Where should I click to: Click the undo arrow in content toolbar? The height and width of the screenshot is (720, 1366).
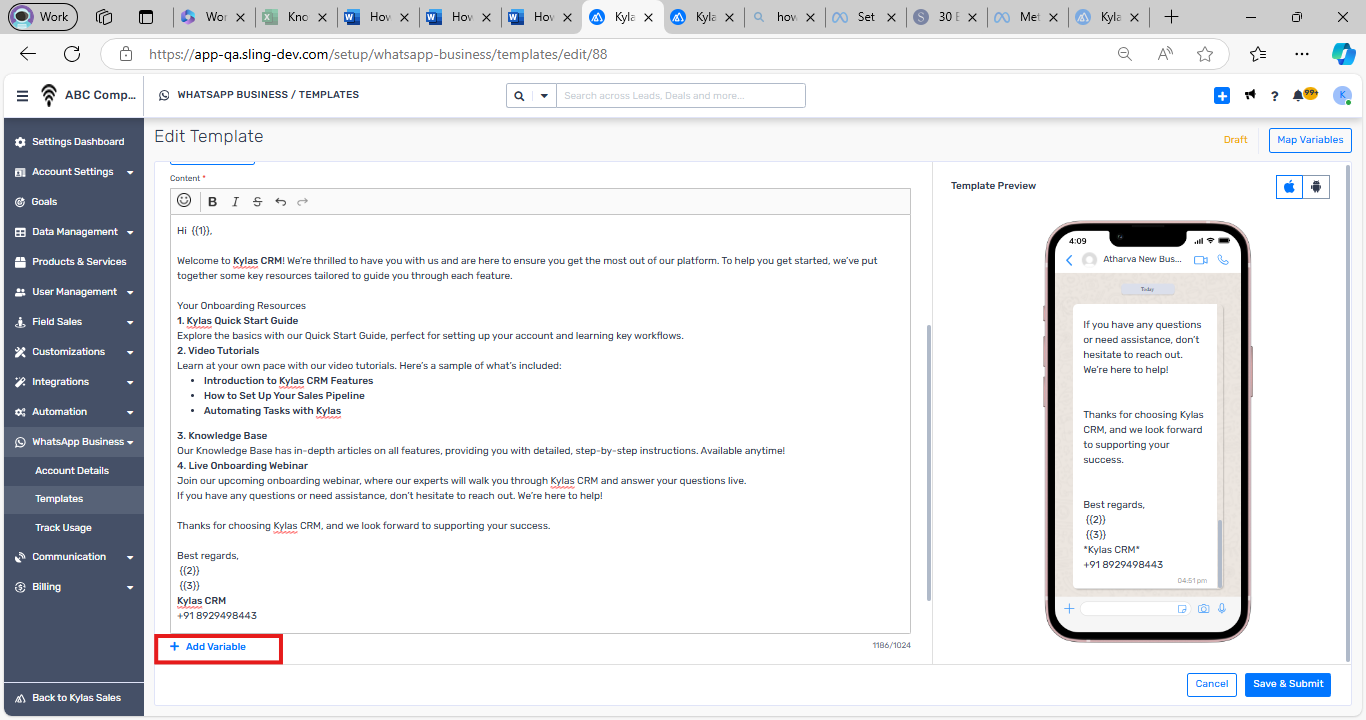pyautogui.click(x=280, y=202)
